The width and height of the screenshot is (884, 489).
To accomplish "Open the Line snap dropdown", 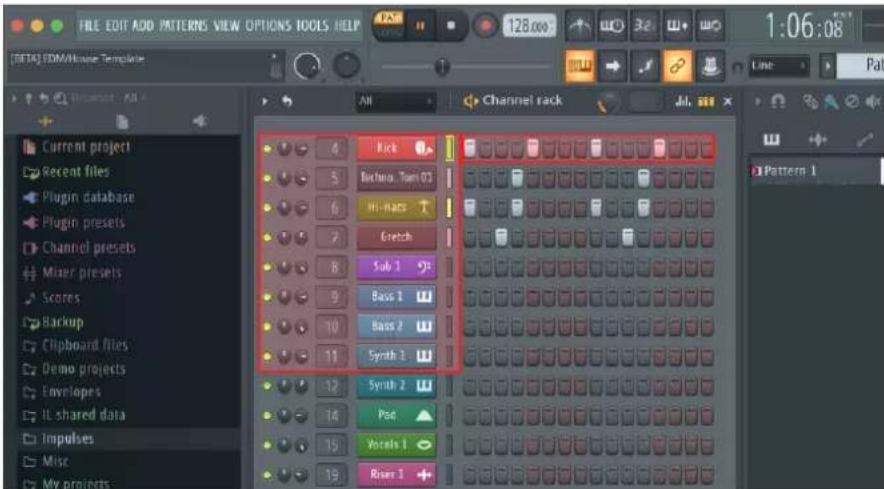I will (779, 67).
